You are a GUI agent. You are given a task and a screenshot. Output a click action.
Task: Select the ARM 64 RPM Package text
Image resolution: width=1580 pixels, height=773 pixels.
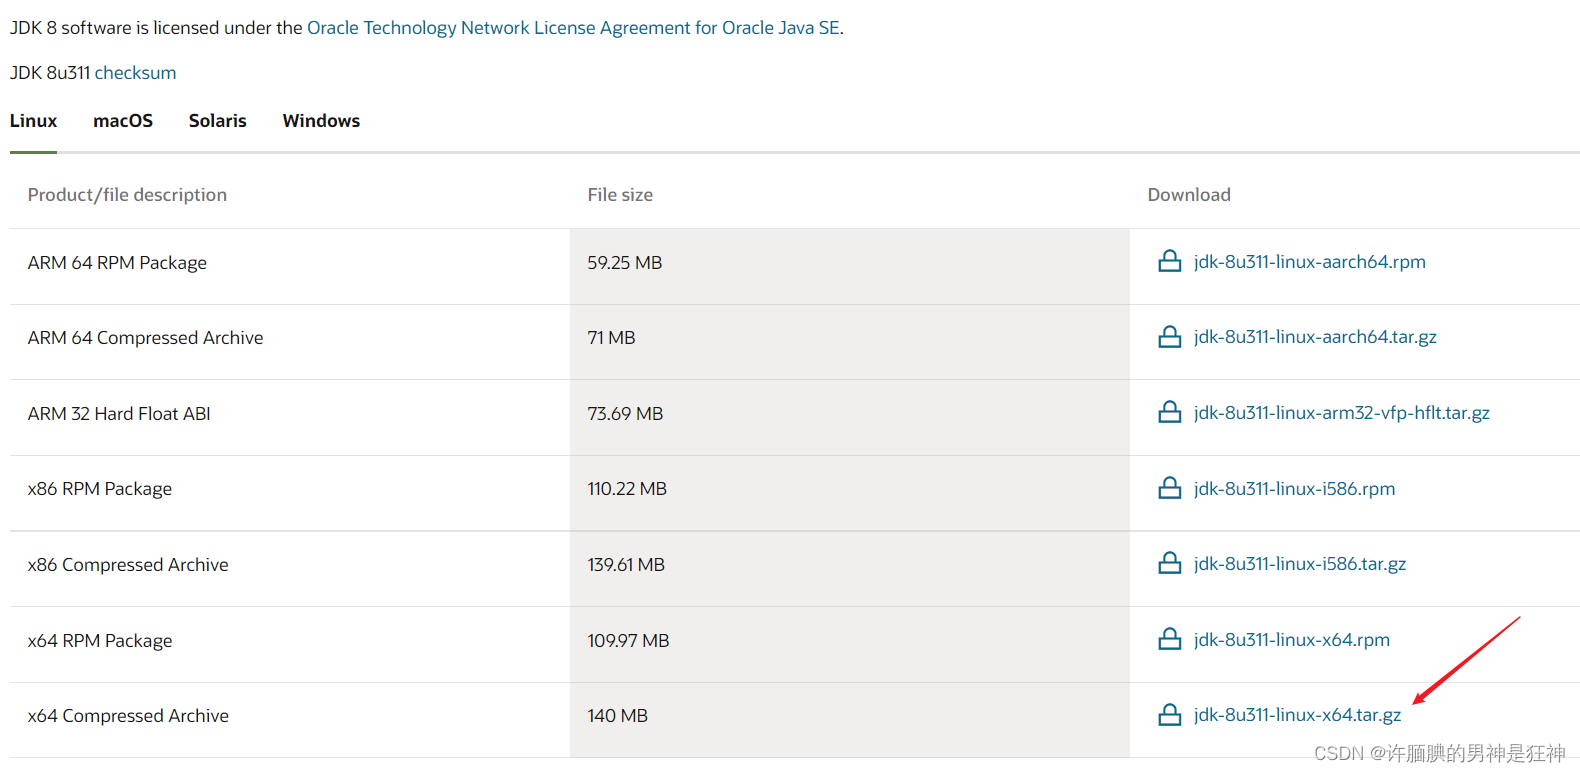coord(117,263)
